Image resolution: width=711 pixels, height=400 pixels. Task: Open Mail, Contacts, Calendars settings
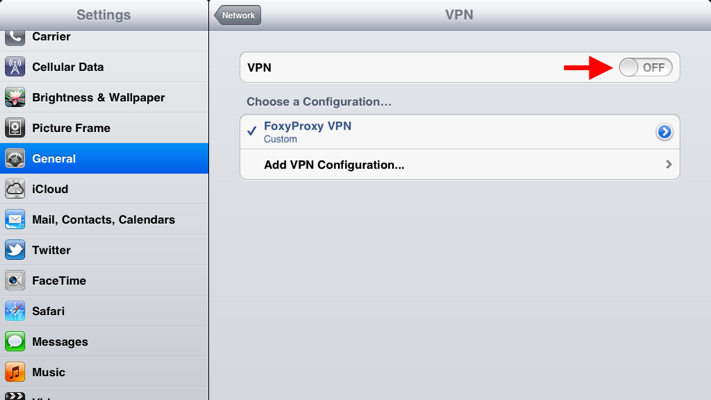(104, 220)
